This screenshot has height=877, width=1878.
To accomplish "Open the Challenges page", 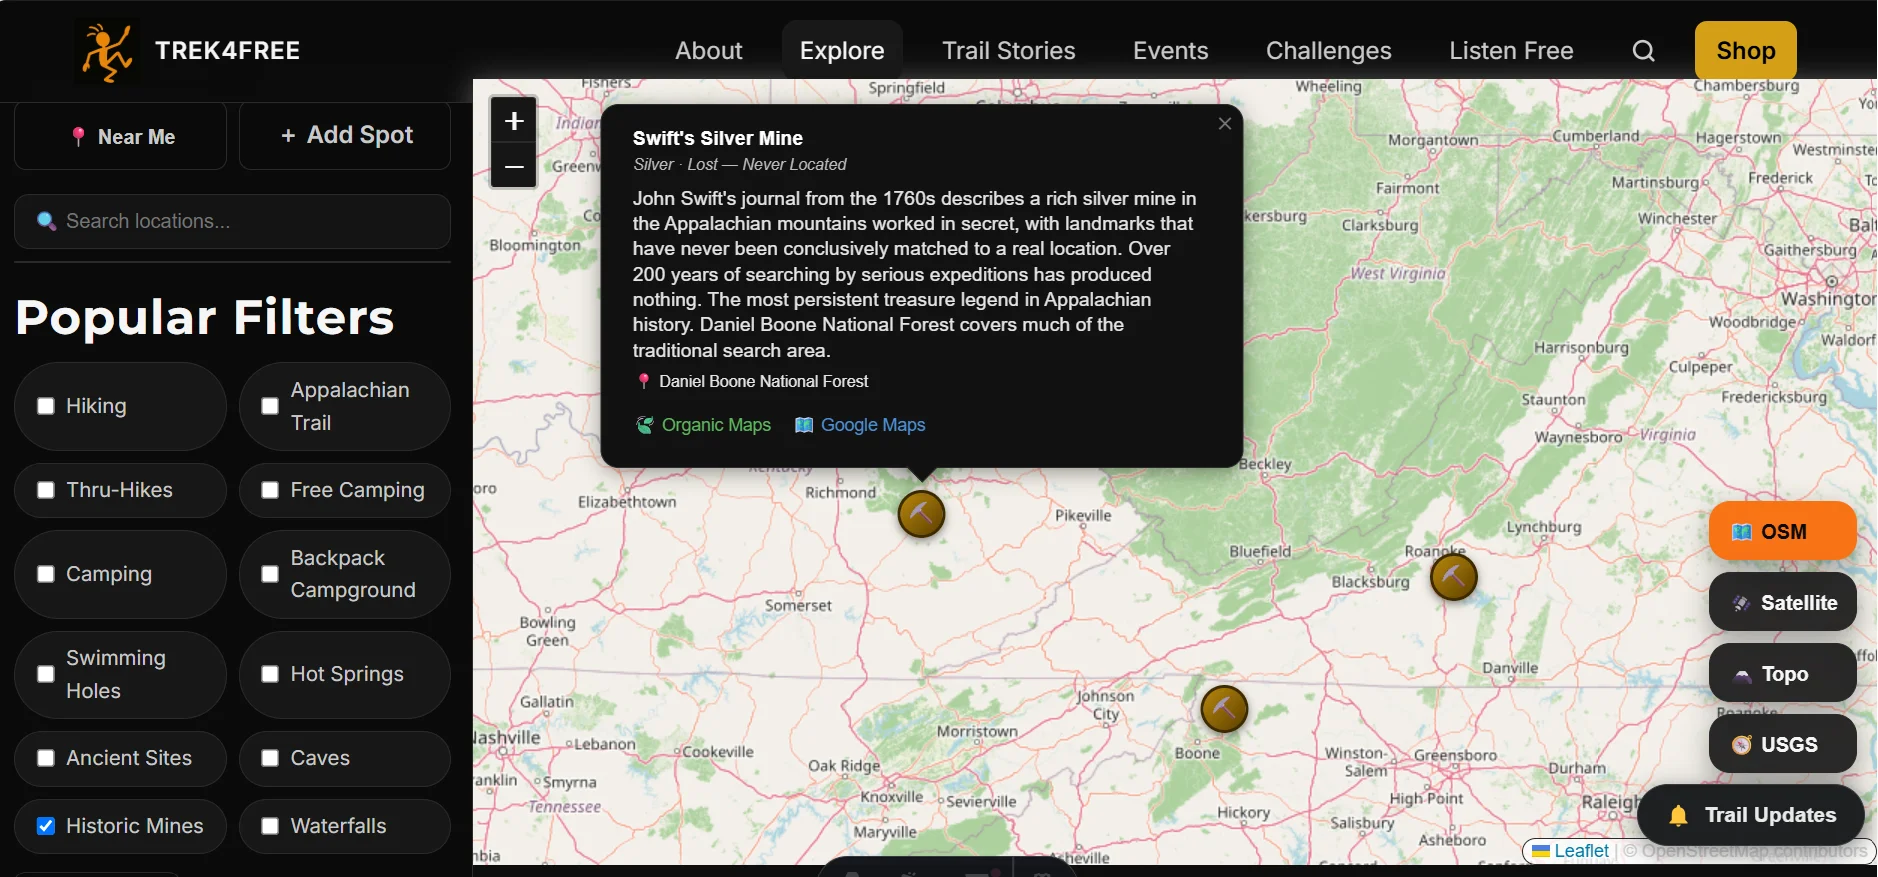I will (x=1329, y=51).
